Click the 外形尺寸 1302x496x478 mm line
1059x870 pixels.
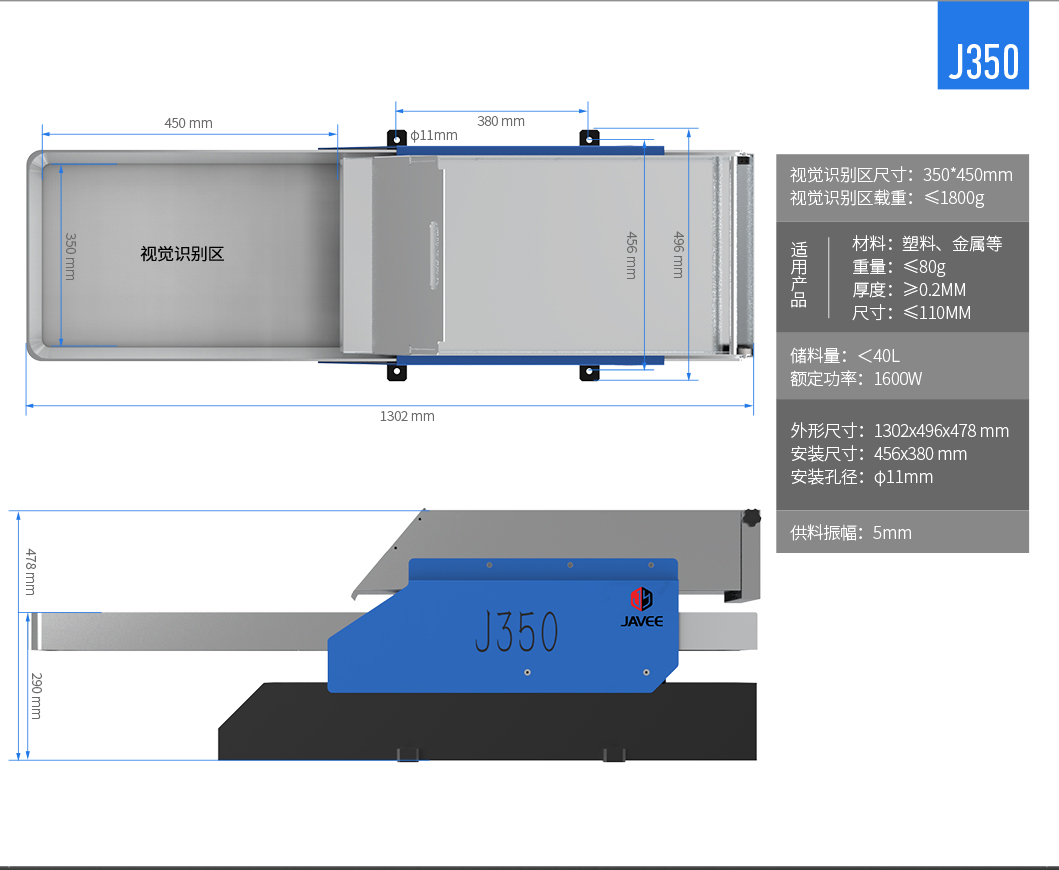(x=899, y=431)
